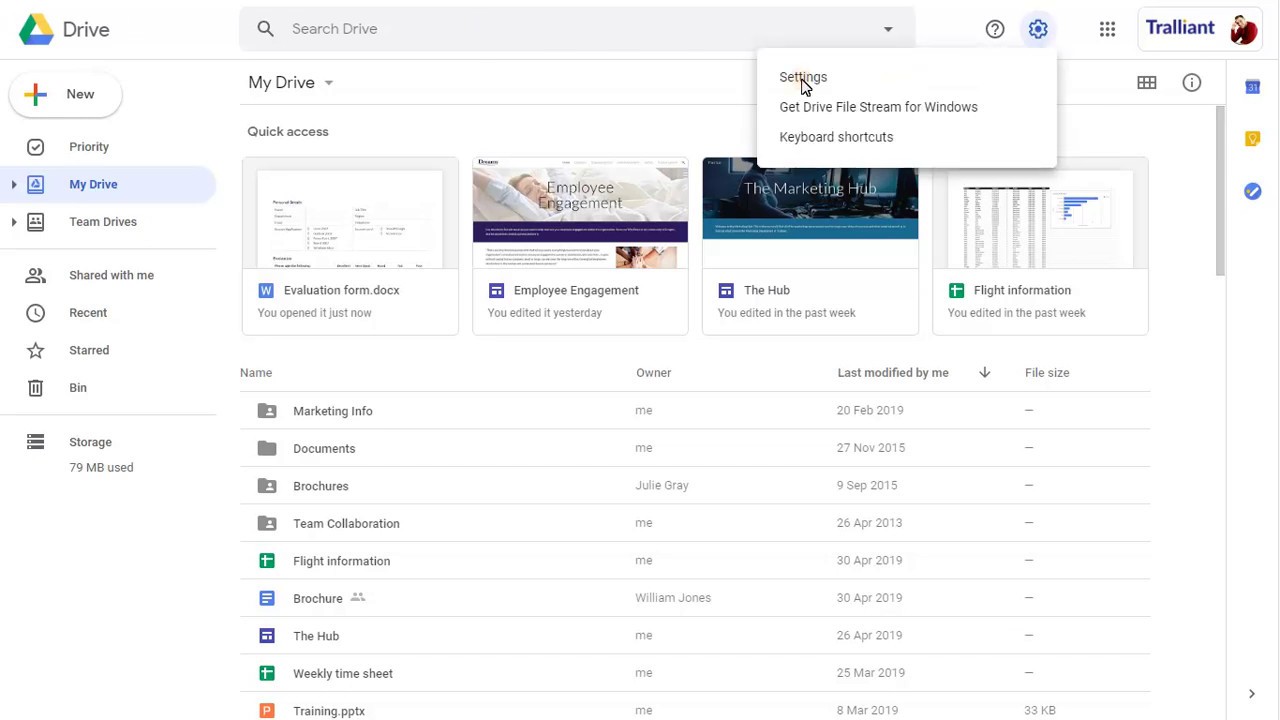Image resolution: width=1280 pixels, height=720 pixels.
Task: Choose Get Drive File Stream for Windows
Action: click(878, 107)
